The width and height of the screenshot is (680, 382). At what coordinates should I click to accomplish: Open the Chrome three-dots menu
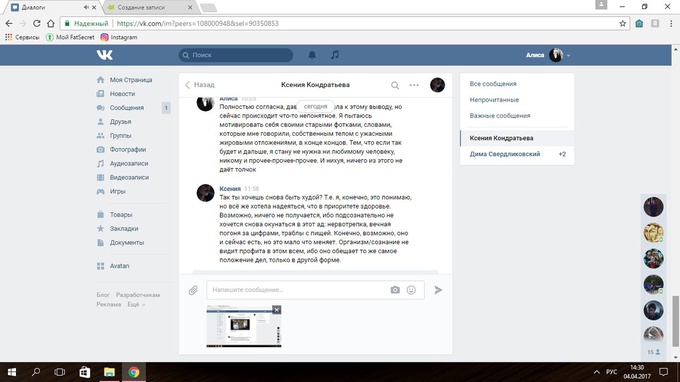pyautogui.click(x=671, y=23)
